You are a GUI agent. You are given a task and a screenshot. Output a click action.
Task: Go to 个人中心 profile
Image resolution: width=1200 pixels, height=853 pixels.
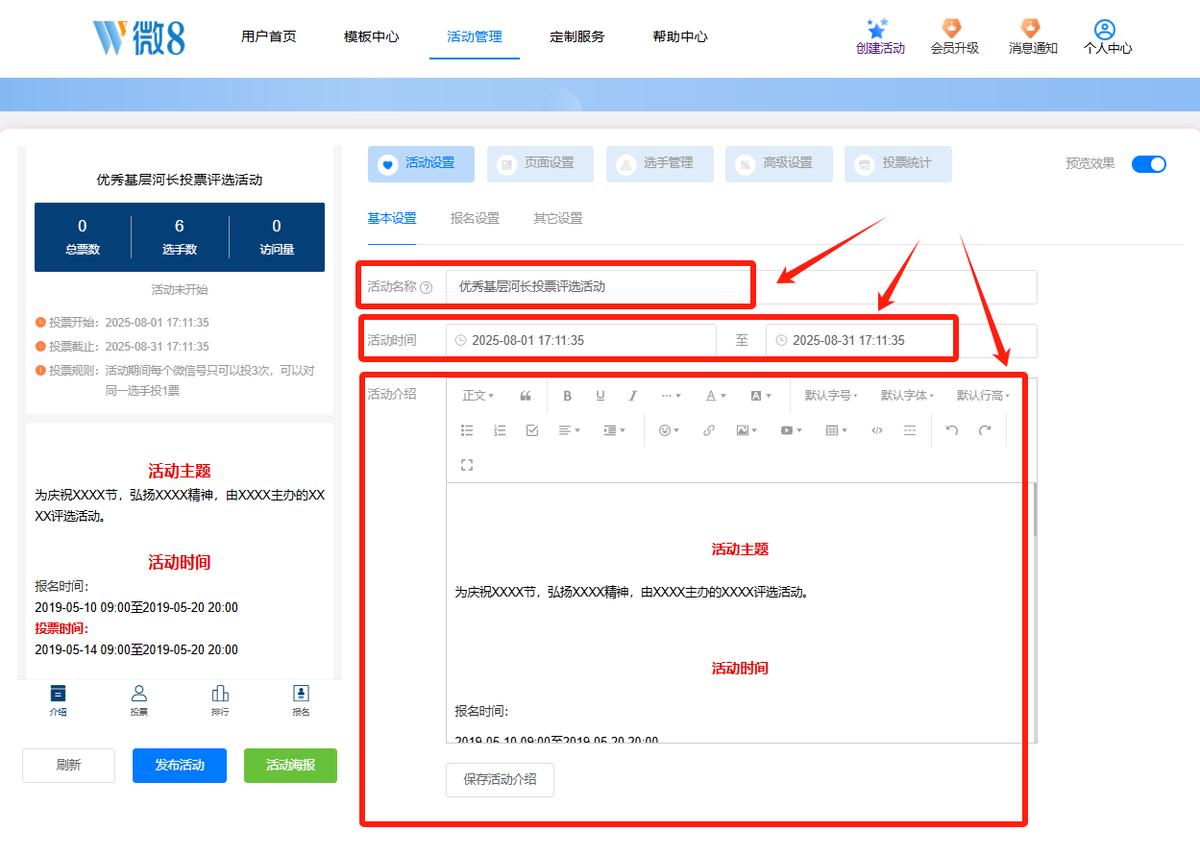coord(1107,37)
